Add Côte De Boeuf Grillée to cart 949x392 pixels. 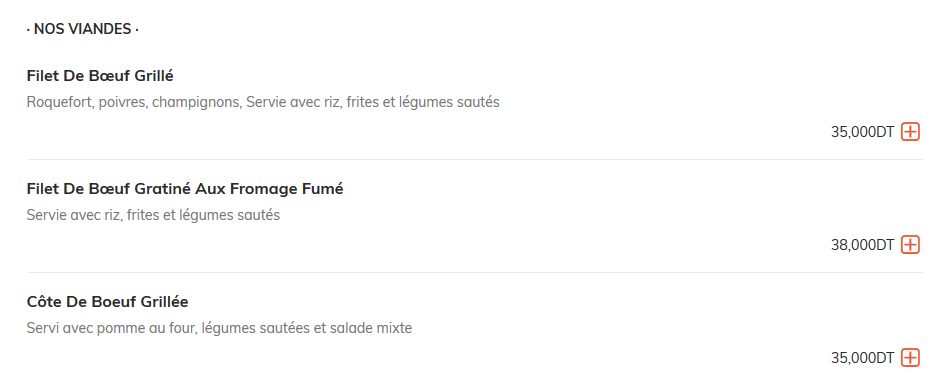910,358
